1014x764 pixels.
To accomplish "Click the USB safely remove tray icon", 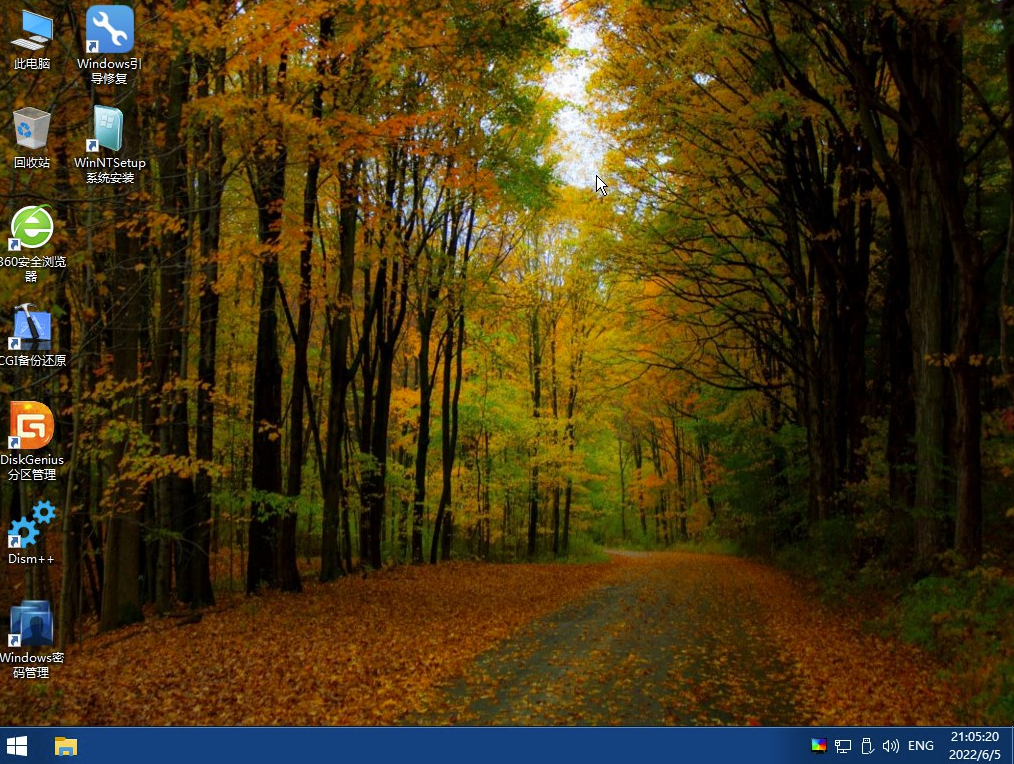I will 867,746.
